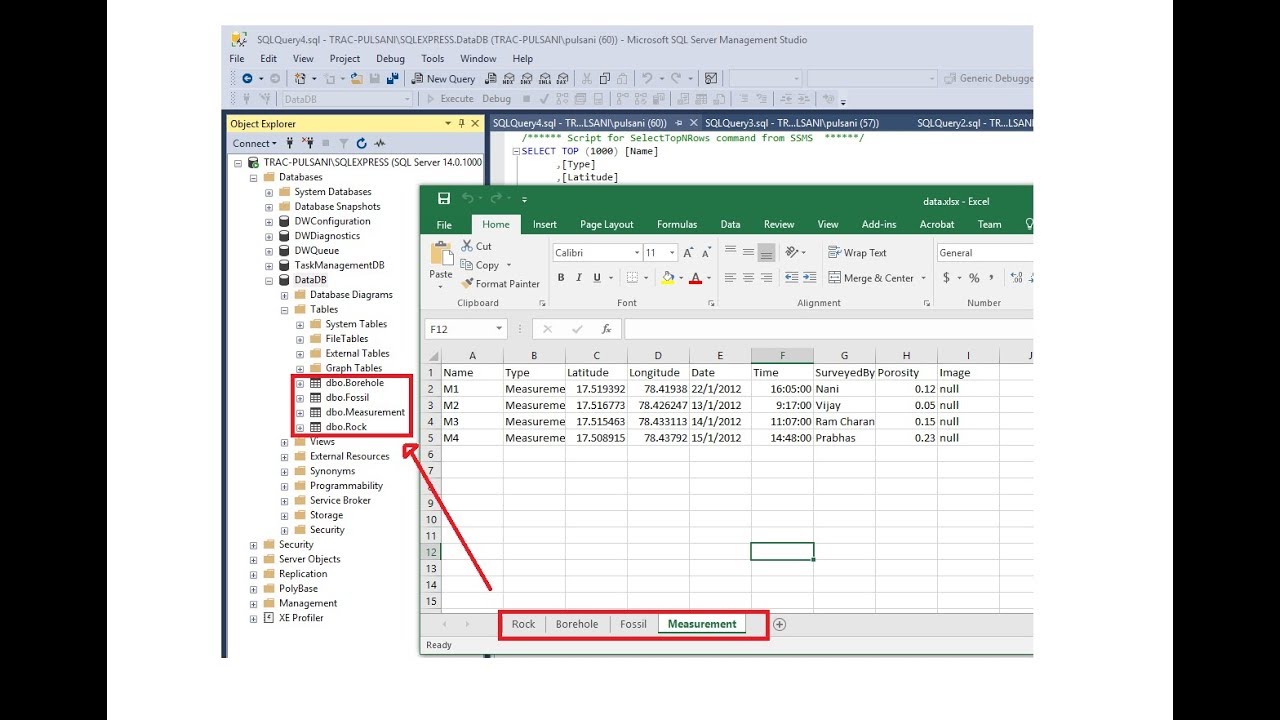Select dbo.Fossil table in Object Explorer
The height and width of the screenshot is (720, 1280).
(x=347, y=397)
